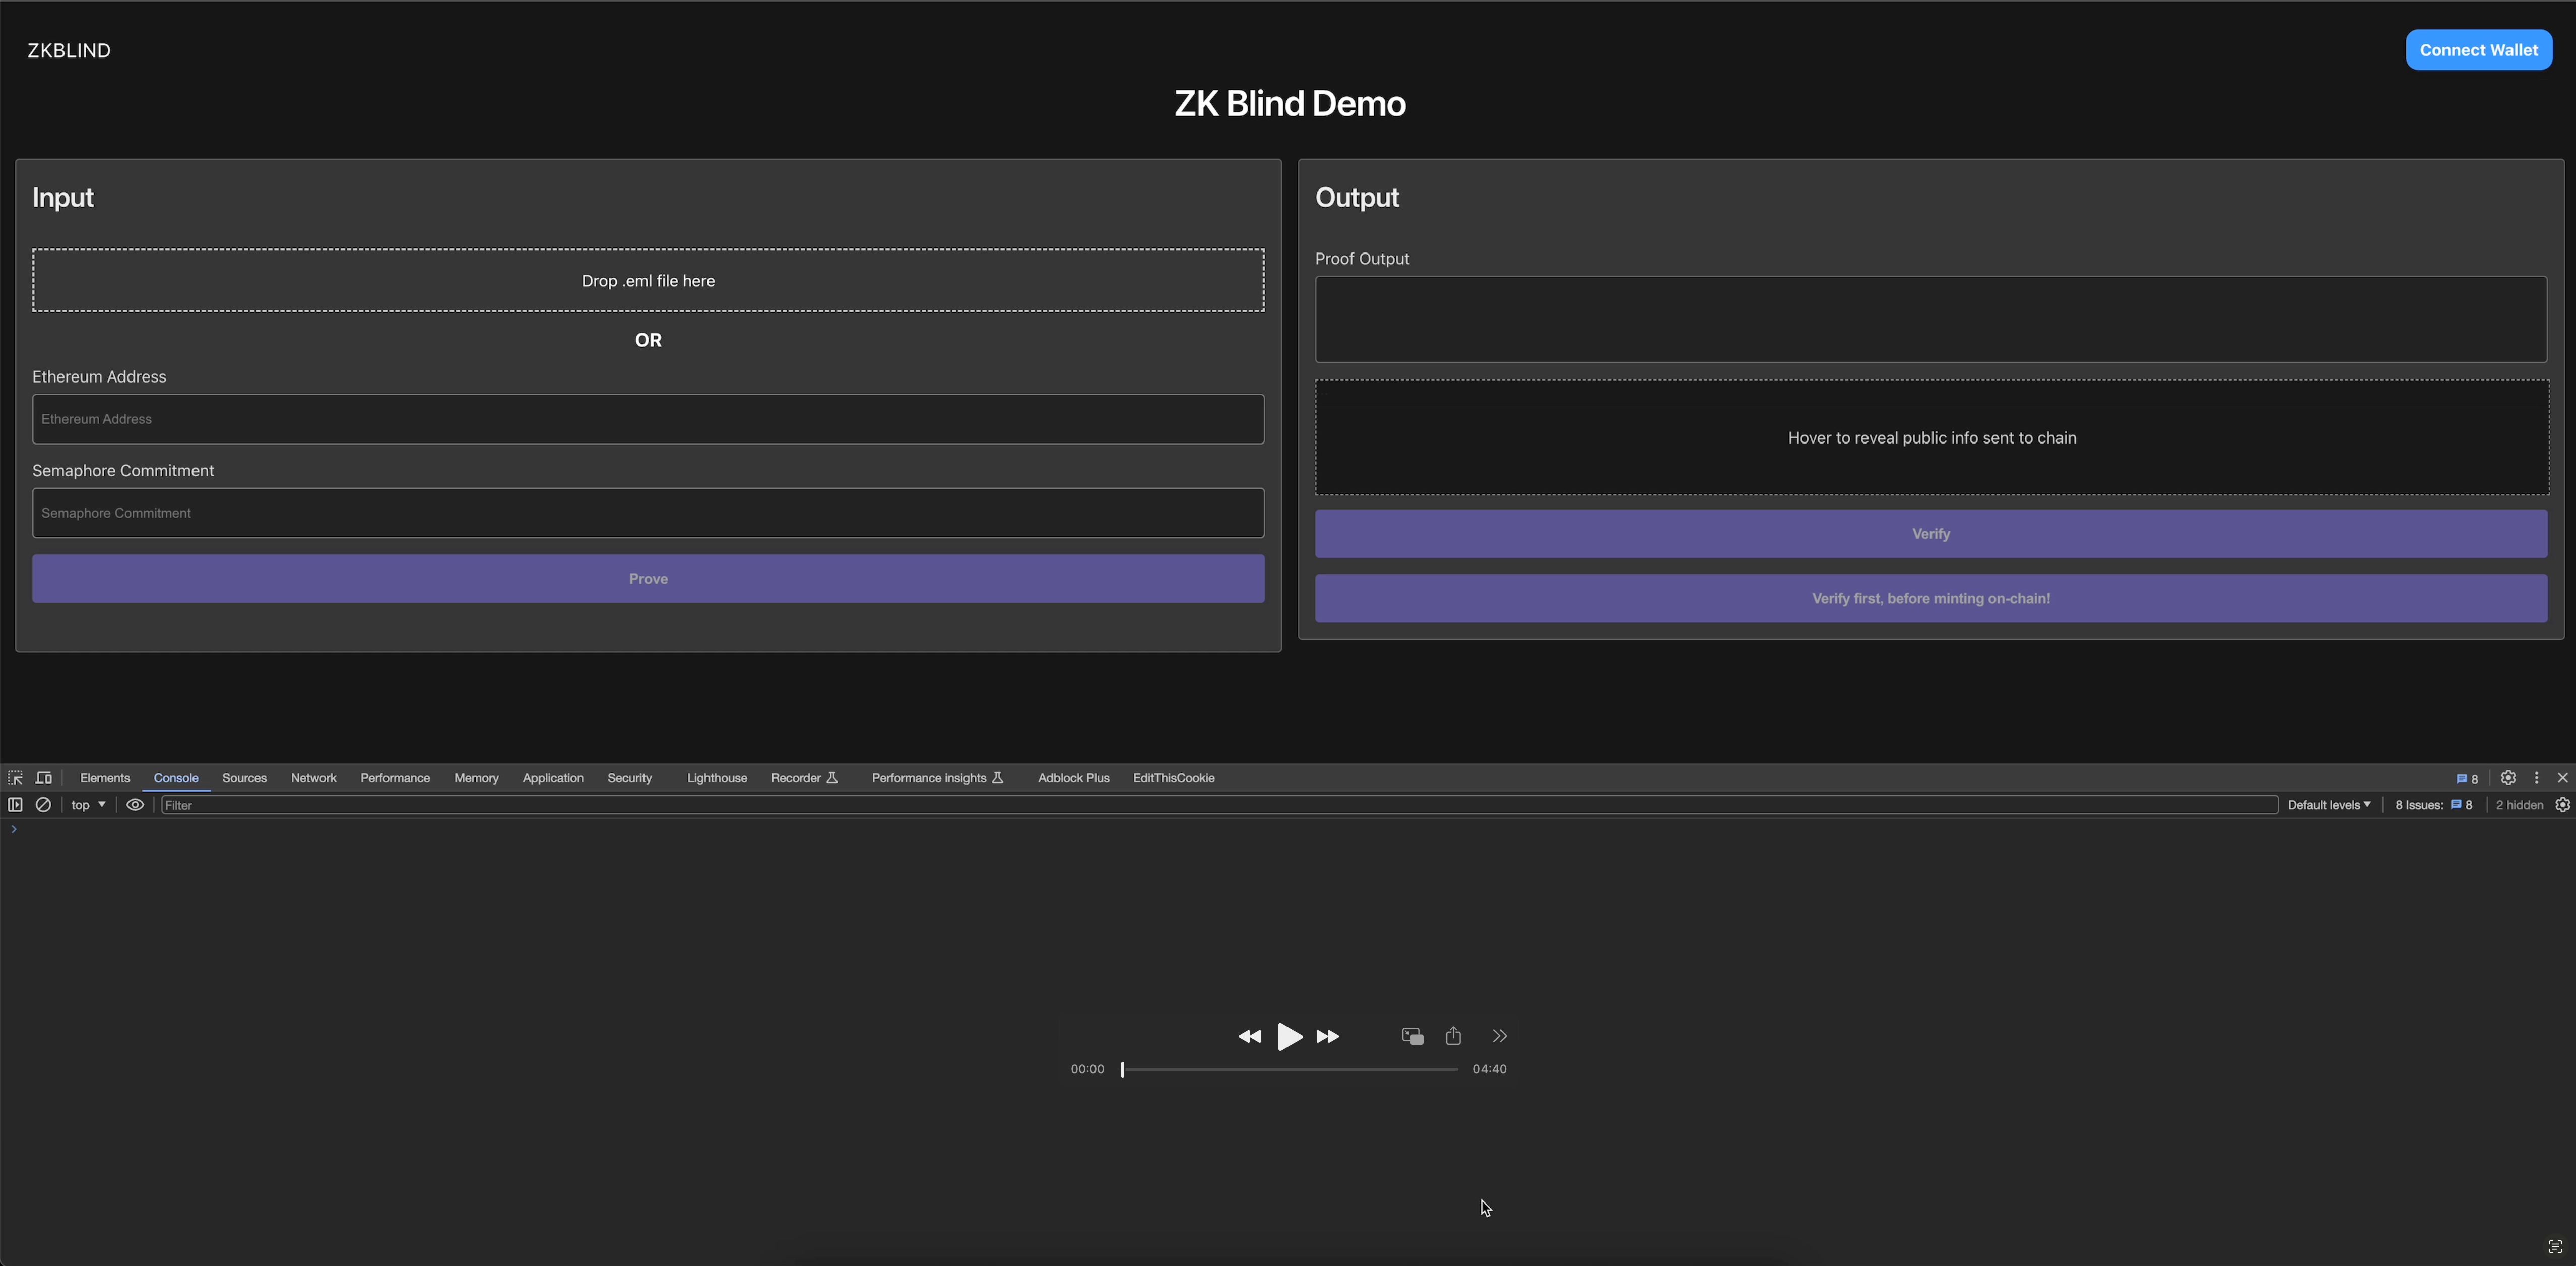Toggle the live expression eye icon
Screen dimensions: 2576x1266
[x=135, y=805]
